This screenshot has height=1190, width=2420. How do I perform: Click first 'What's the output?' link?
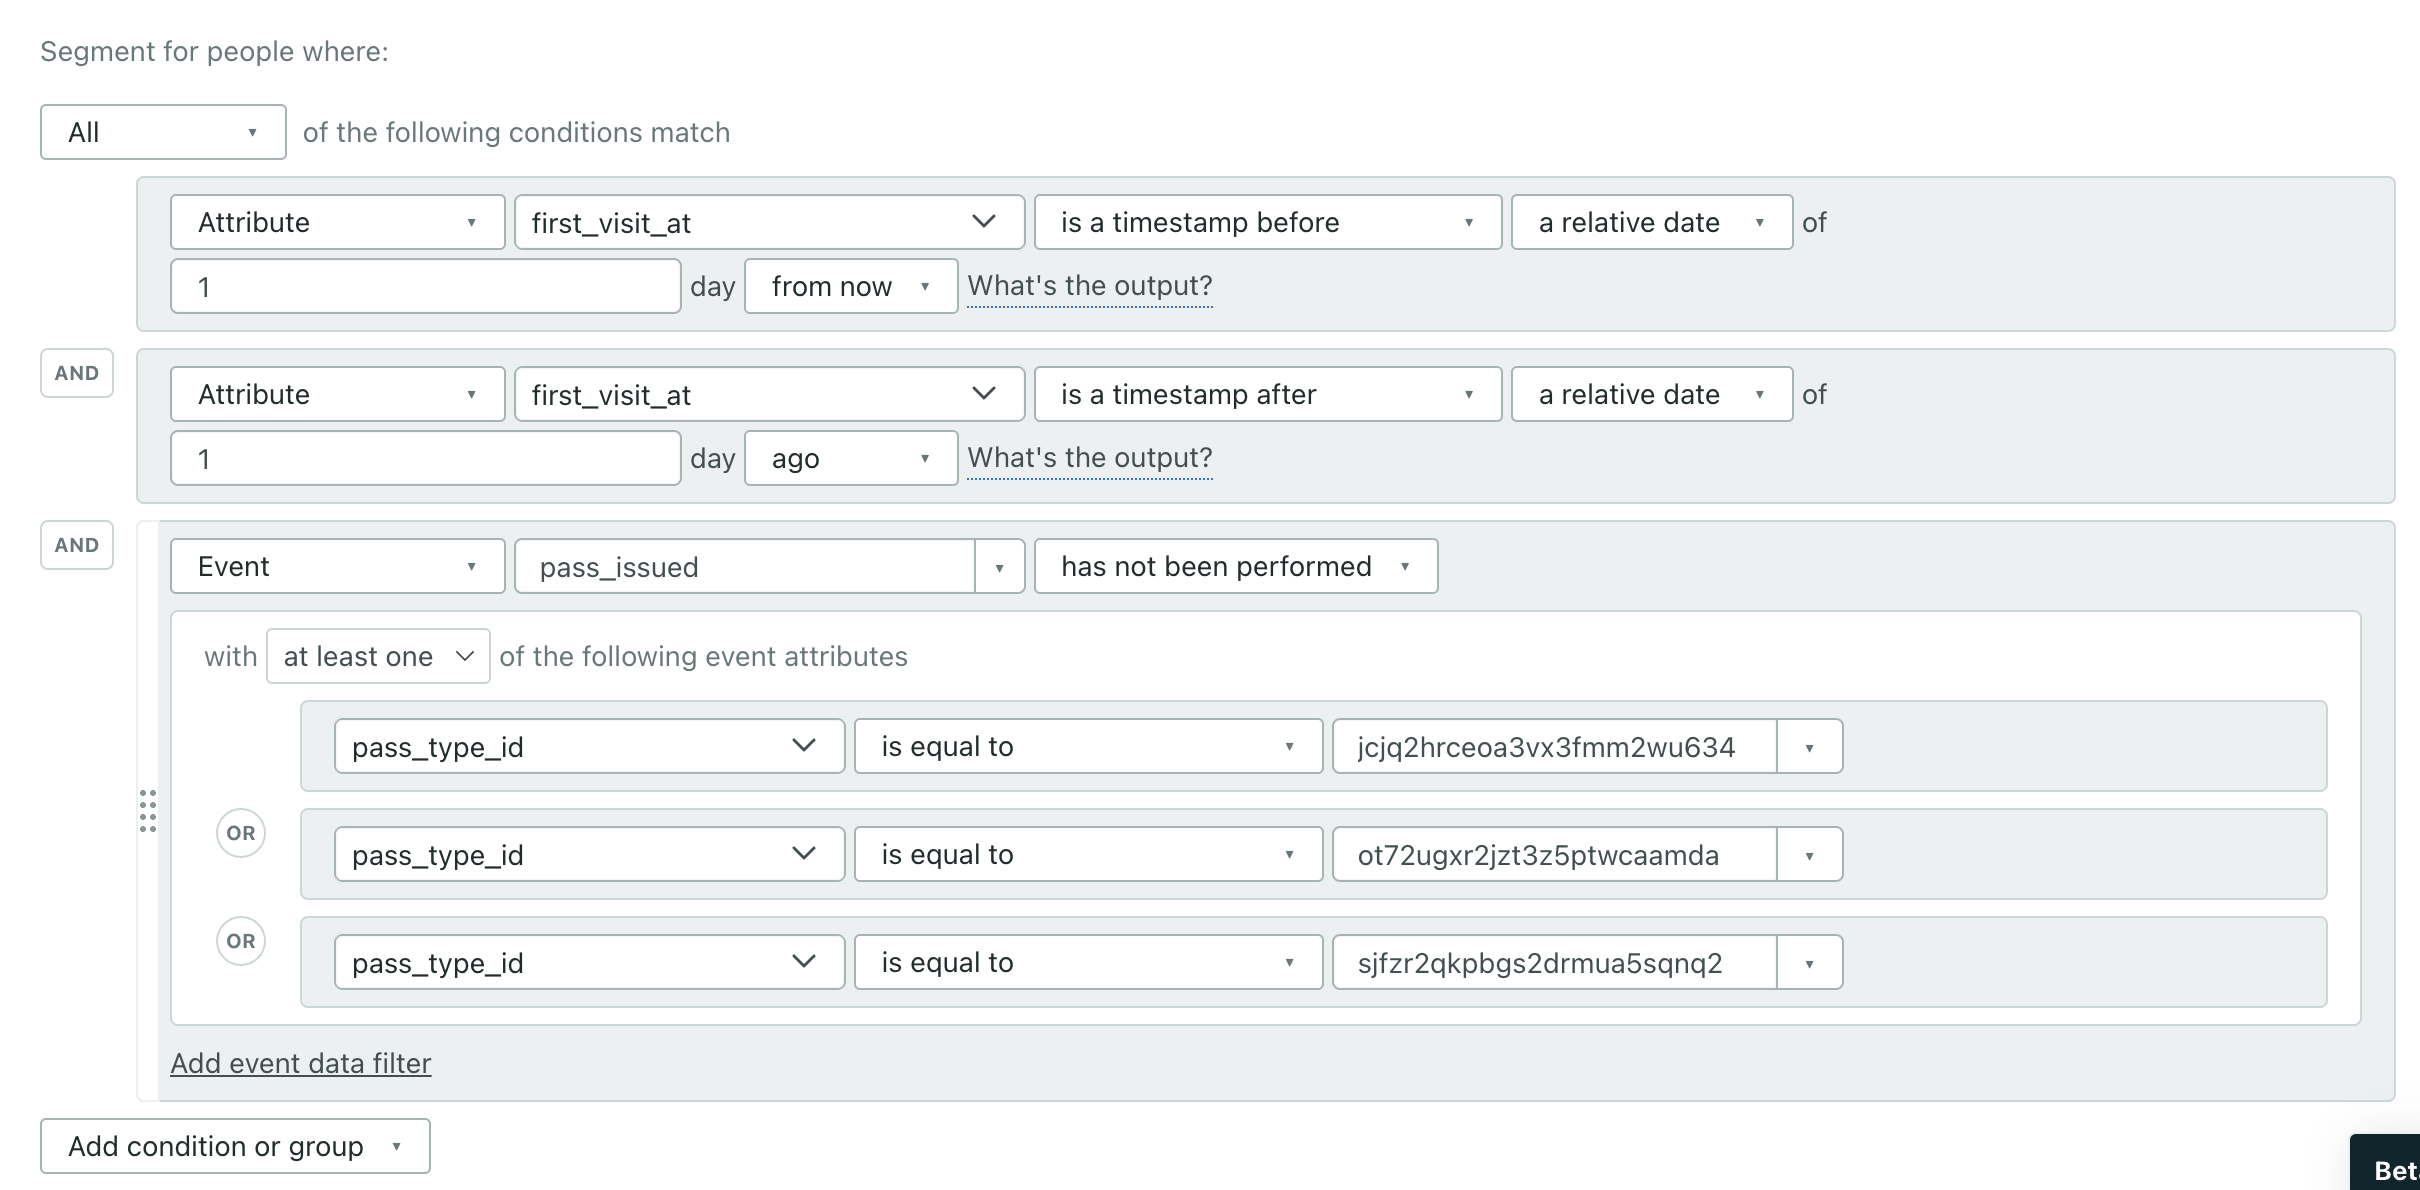[x=1089, y=286]
